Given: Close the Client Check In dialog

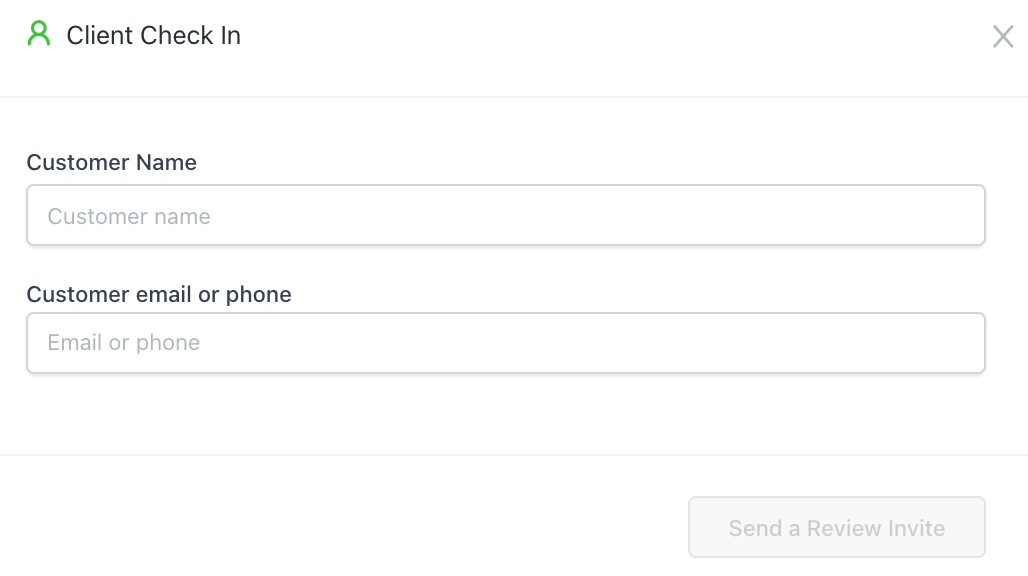Looking at the screenshot, I should (x=1002, y=37).
